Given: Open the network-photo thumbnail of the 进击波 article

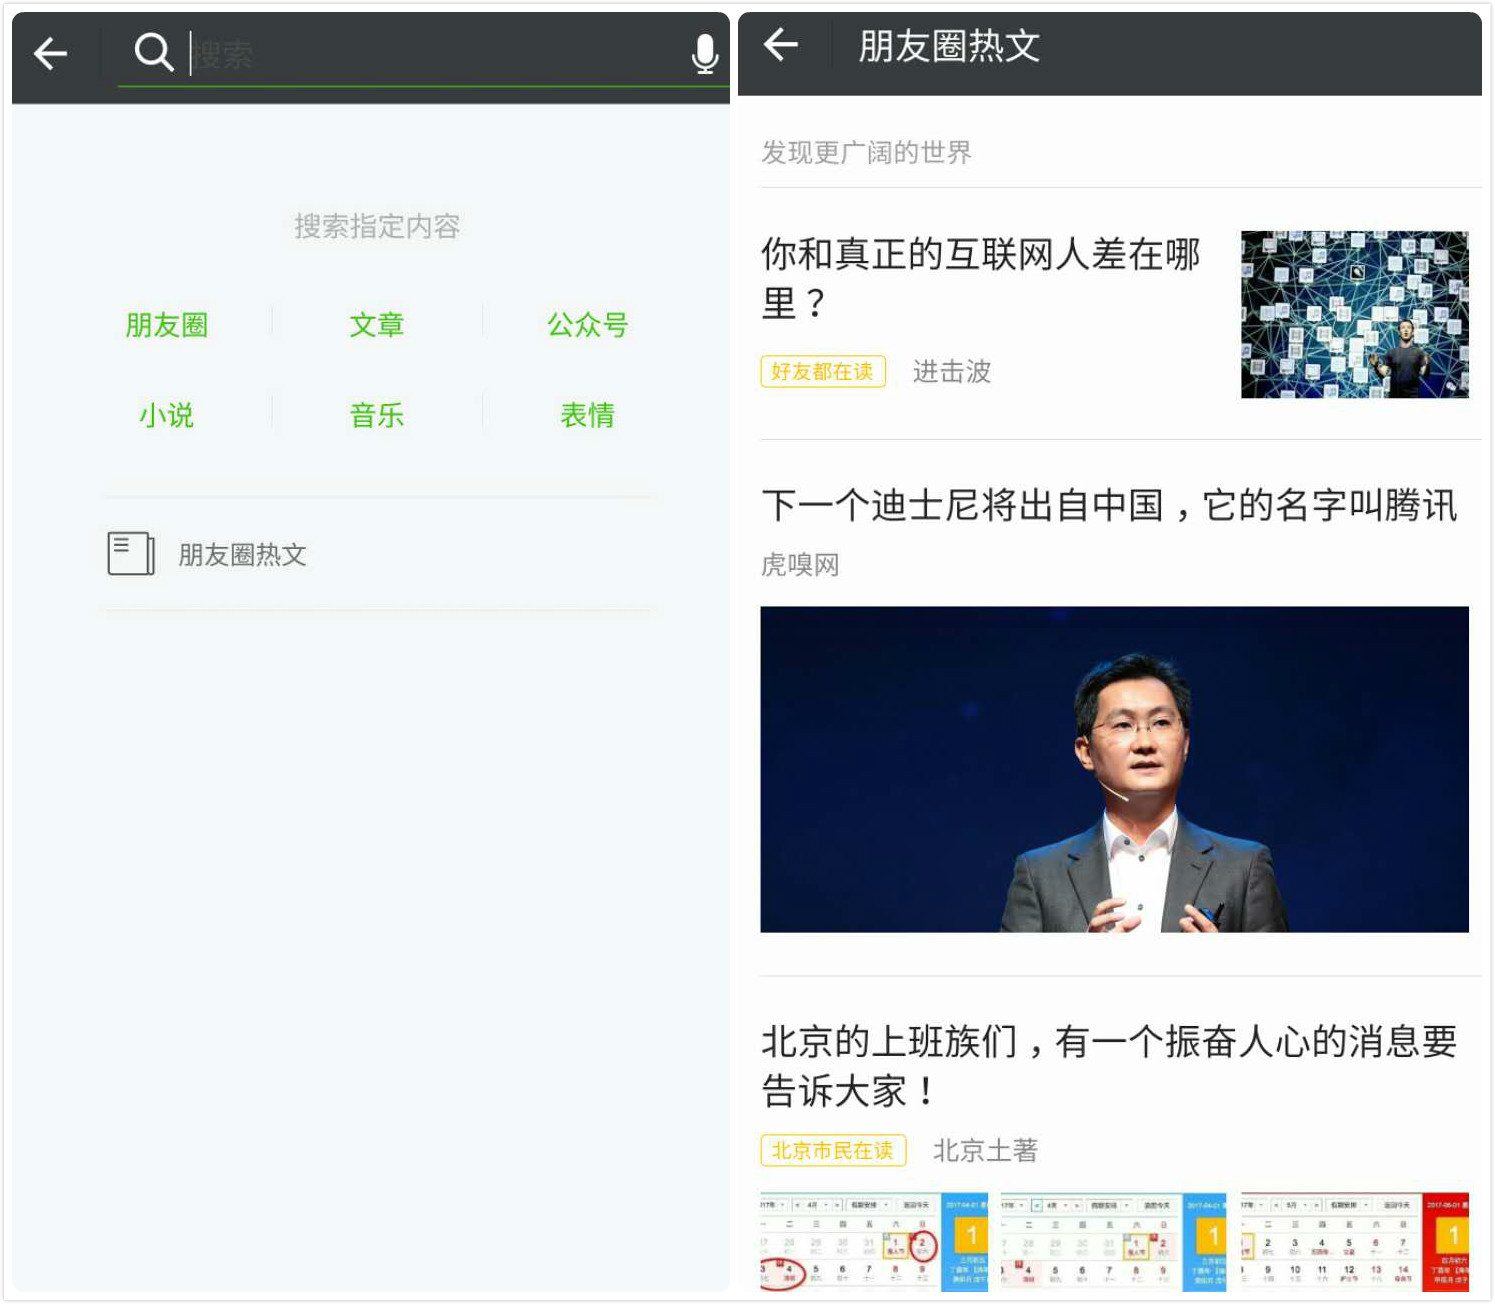Looking at the screenshot, I should point(1355,314).
